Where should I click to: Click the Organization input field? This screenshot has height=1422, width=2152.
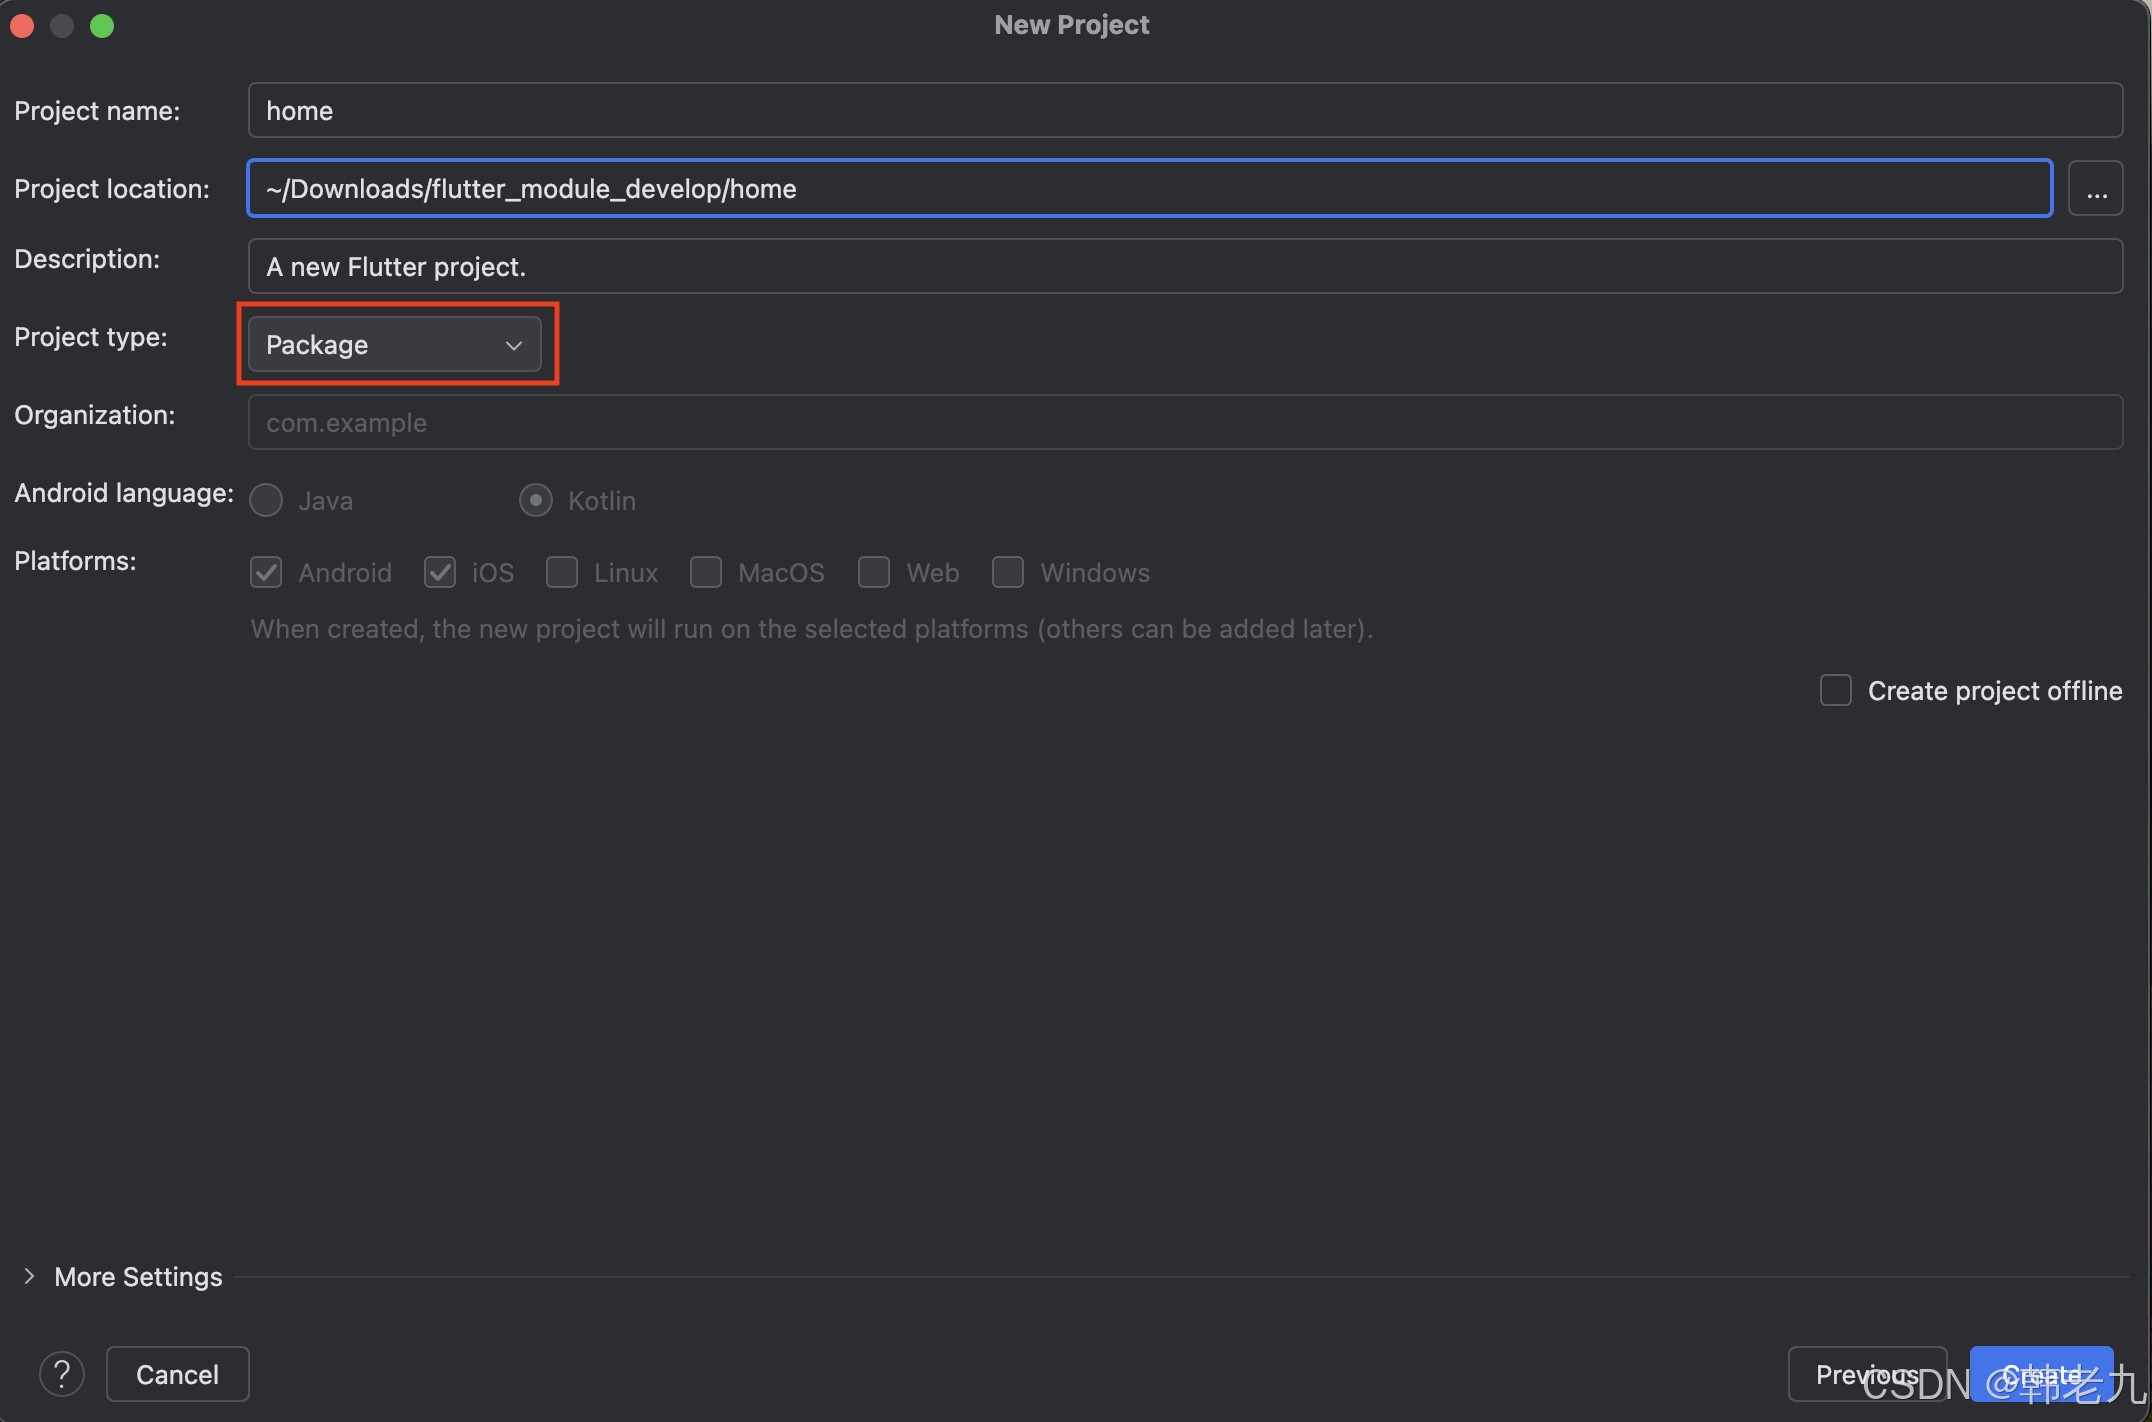point(1184,423)
